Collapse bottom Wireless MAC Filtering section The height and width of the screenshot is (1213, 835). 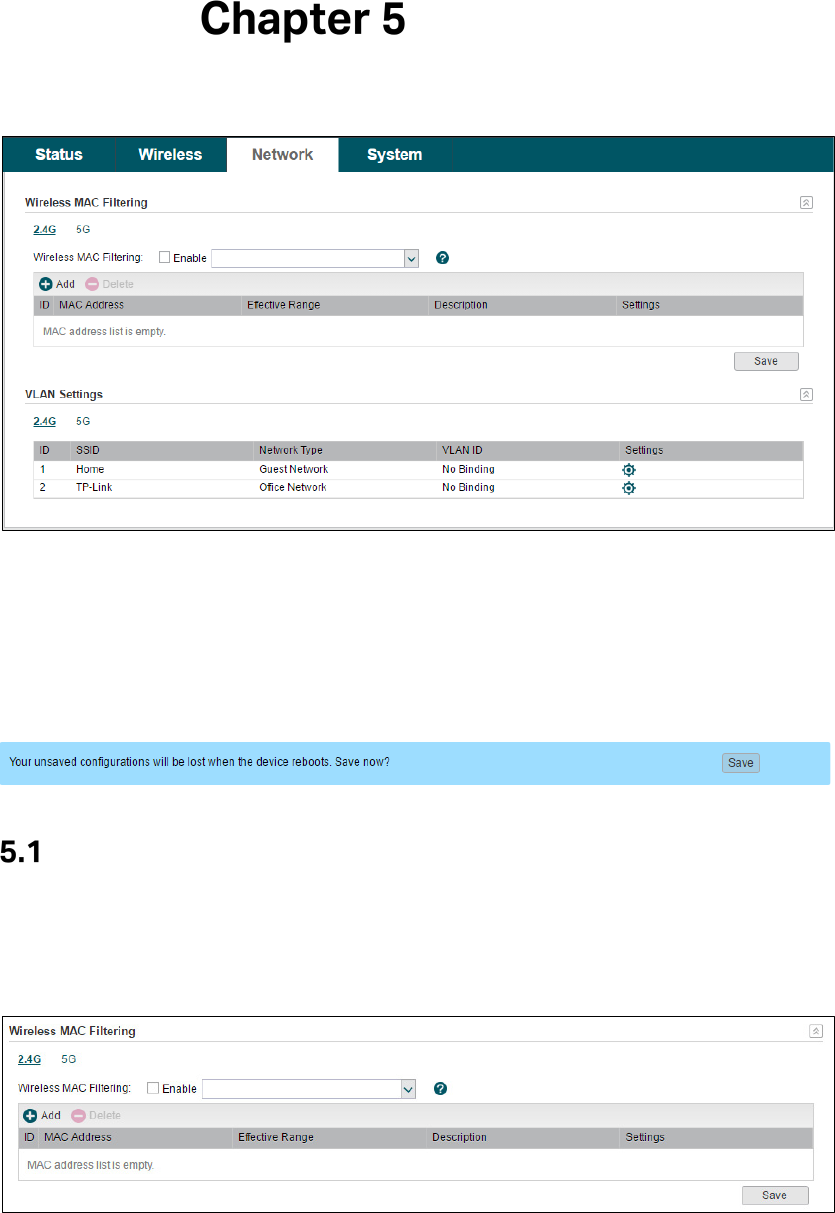816,1031
